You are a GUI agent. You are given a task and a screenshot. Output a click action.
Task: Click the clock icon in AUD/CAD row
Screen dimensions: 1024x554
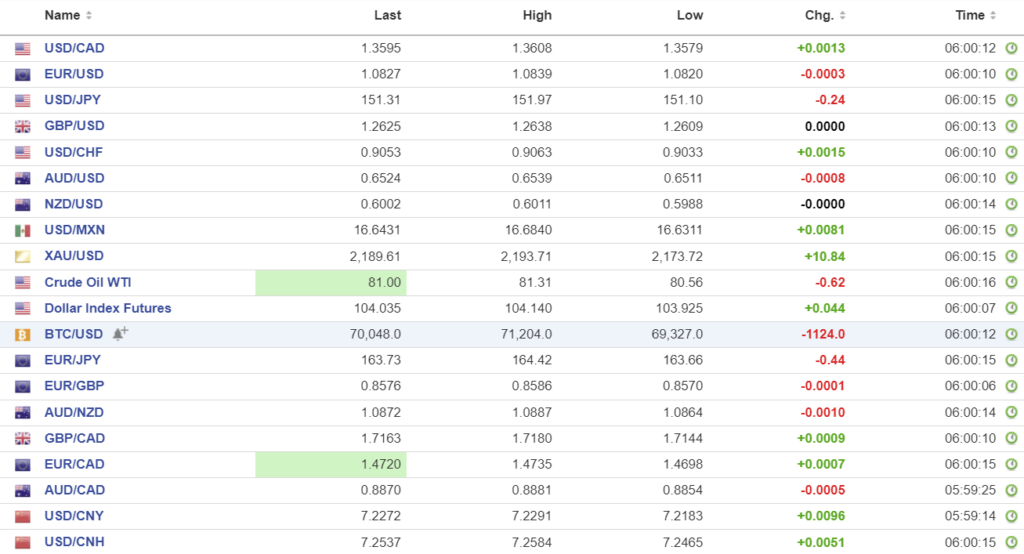pyautogui.click(x=1011, y=490)
